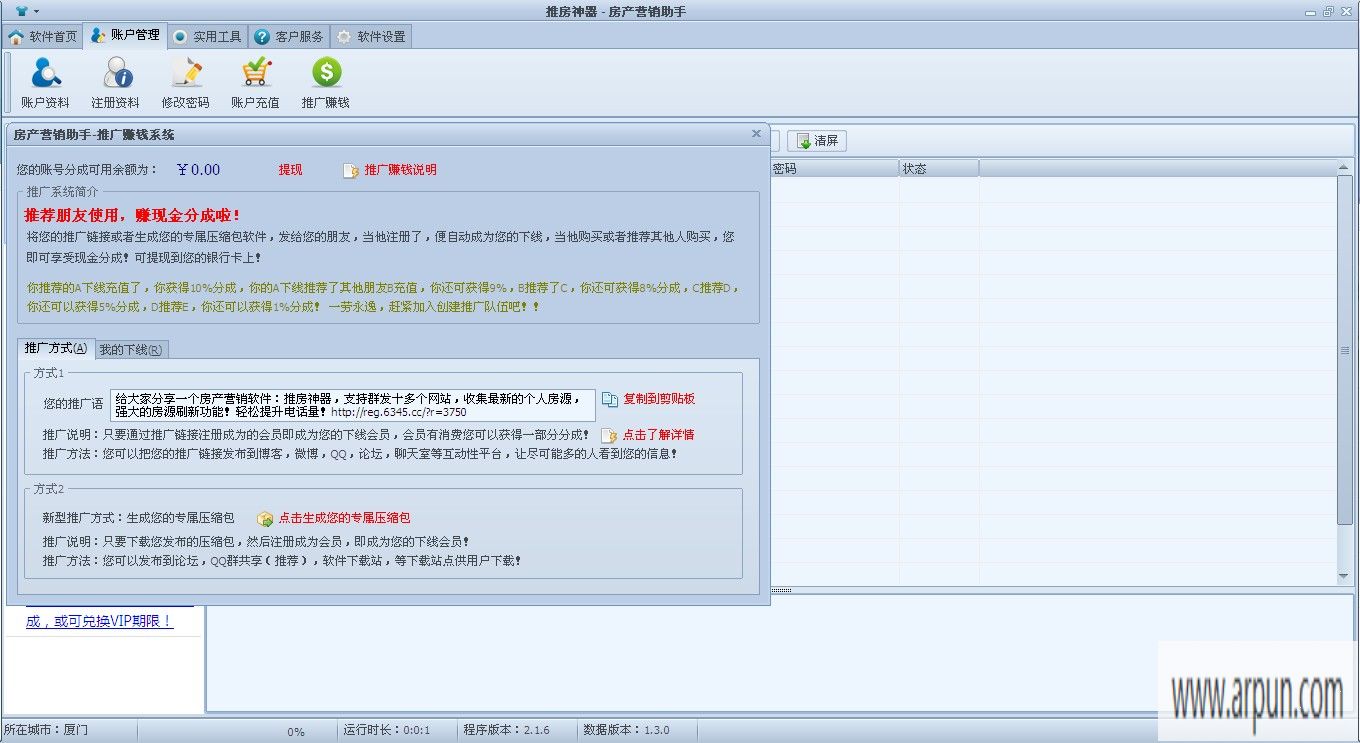Open details with 点击了解详情 page icon

click(x=664, y=434)
